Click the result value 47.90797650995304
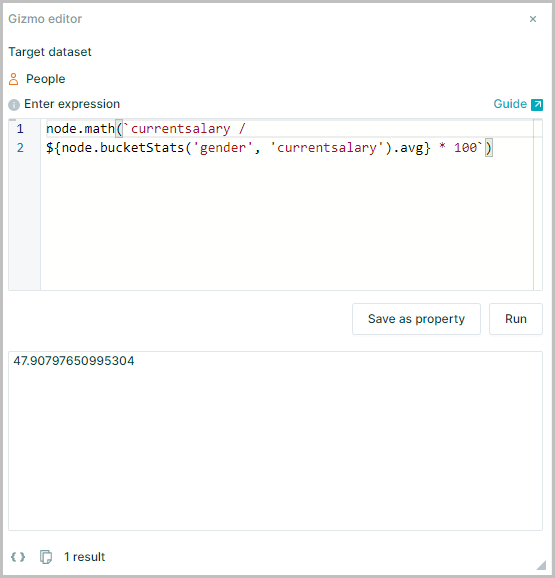The image size is (555, 578). pyautogui.click(x=74, y=361)
